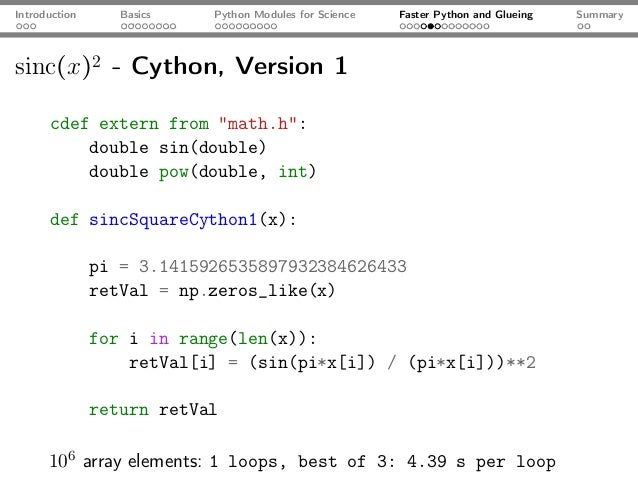Open the Python Modules for Science section
Screen dimensions: 638x479
coord(285,15)
